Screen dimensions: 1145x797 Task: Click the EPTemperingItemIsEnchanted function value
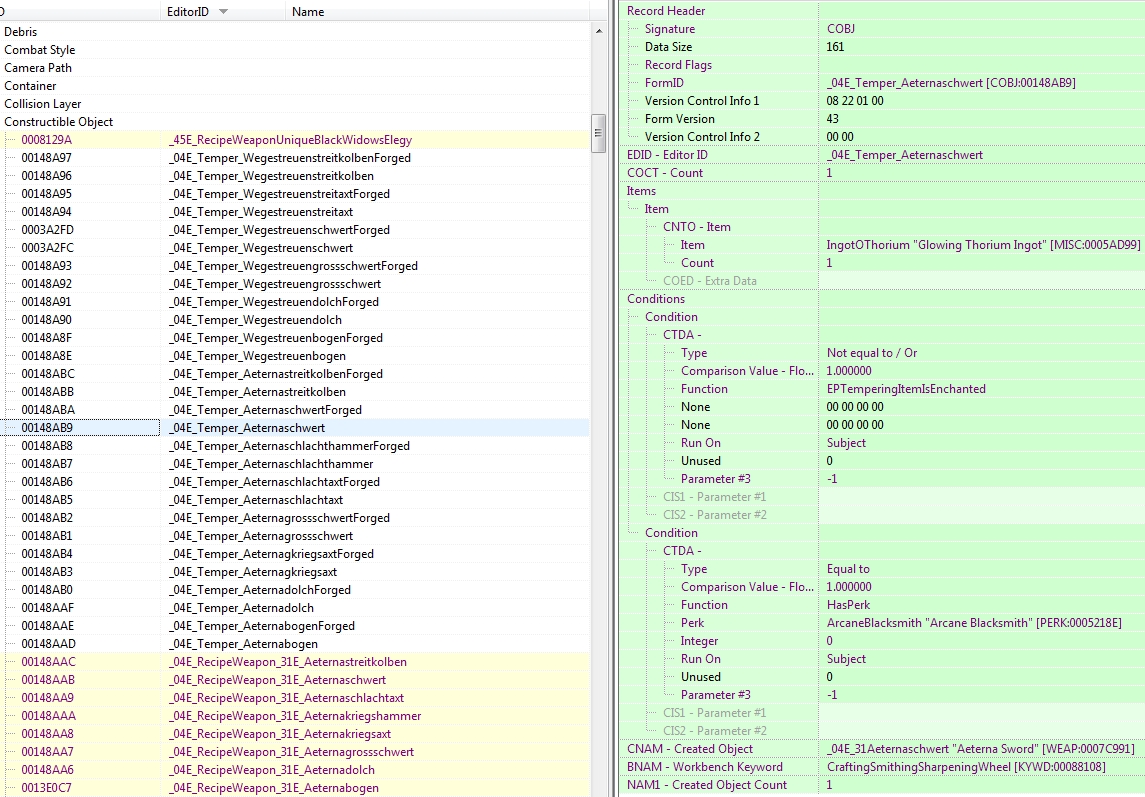point(906,389)
